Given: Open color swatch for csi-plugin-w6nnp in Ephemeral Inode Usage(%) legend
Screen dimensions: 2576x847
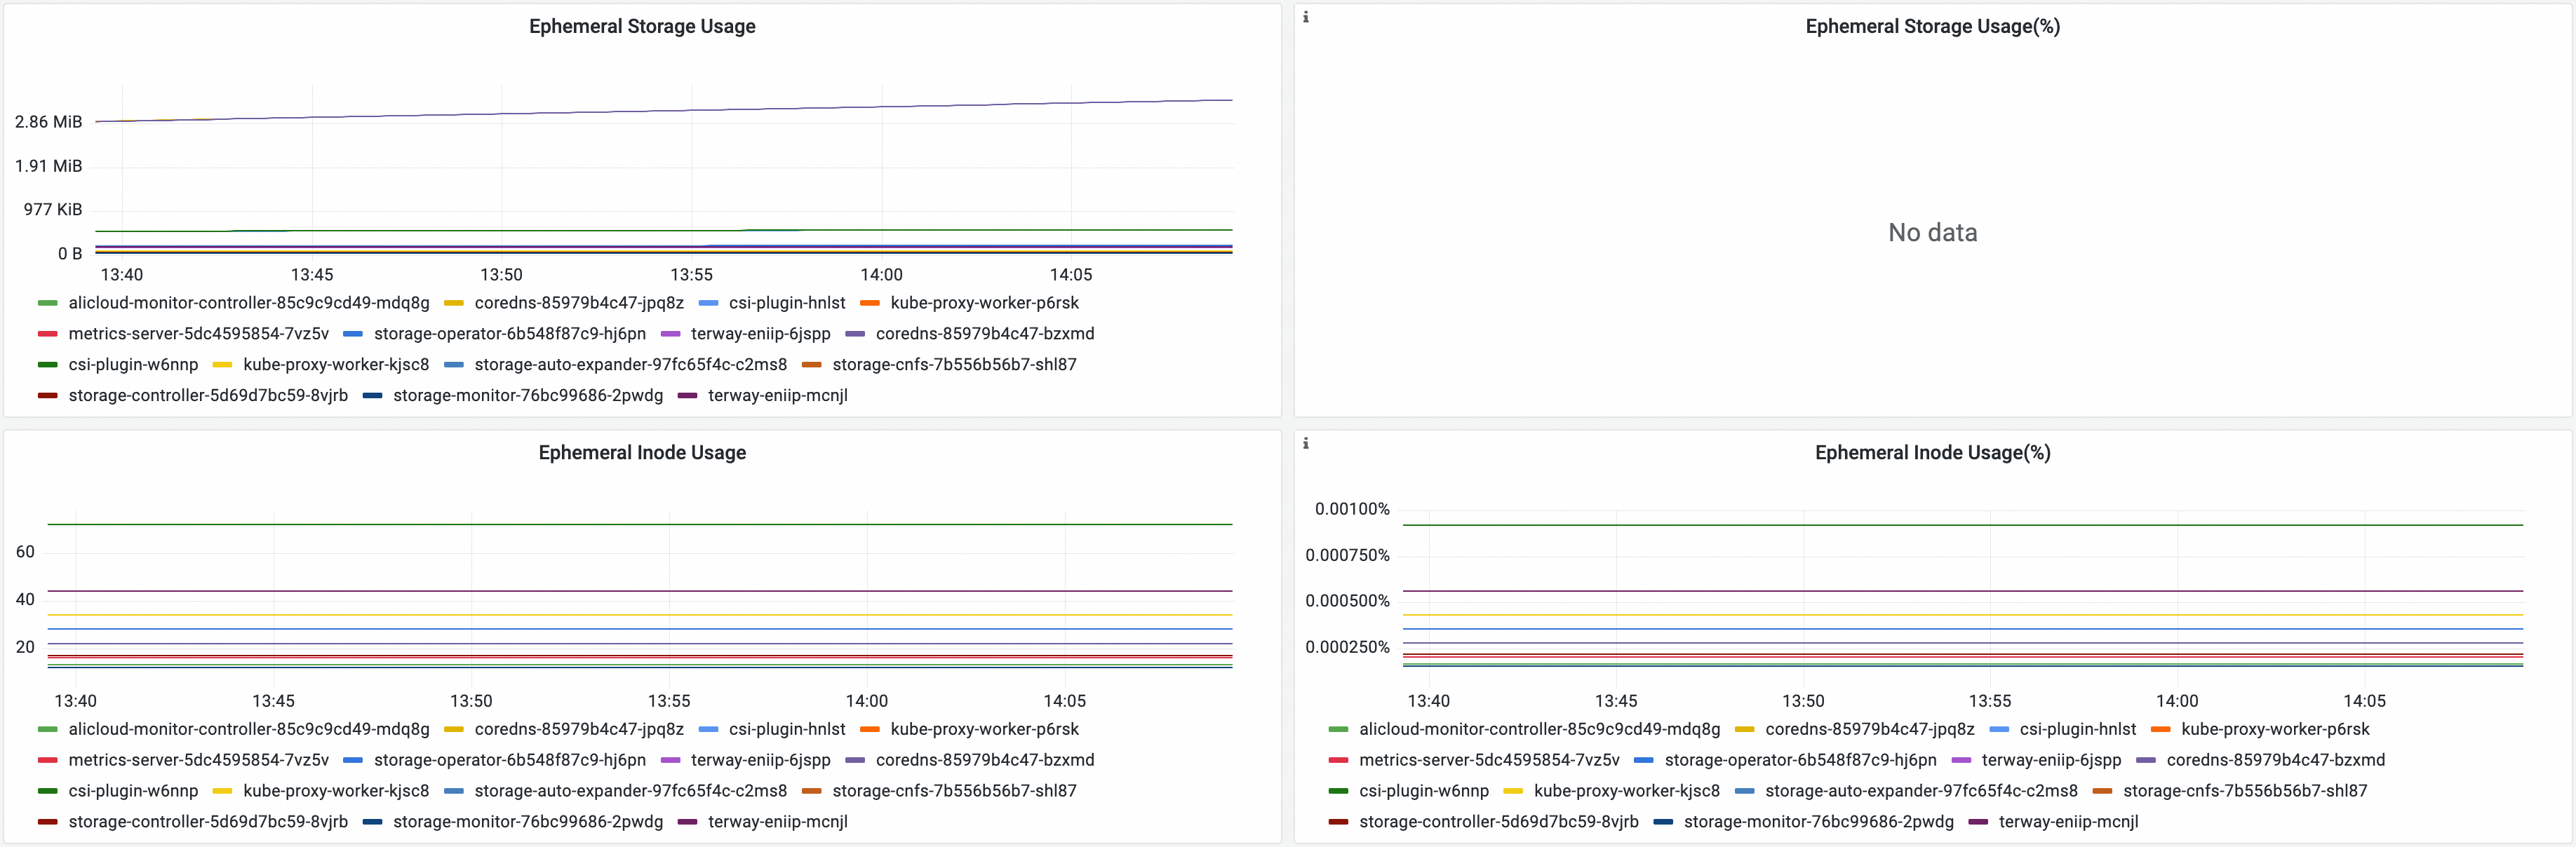Looking at the screenshot, I should pyautogui.click(x=1338, y=792).
